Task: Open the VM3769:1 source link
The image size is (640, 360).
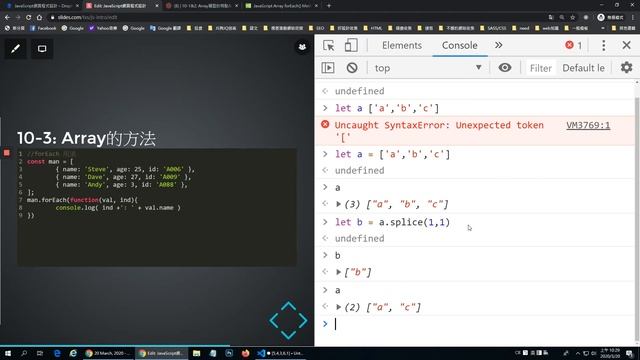Action: coord(588,125)
